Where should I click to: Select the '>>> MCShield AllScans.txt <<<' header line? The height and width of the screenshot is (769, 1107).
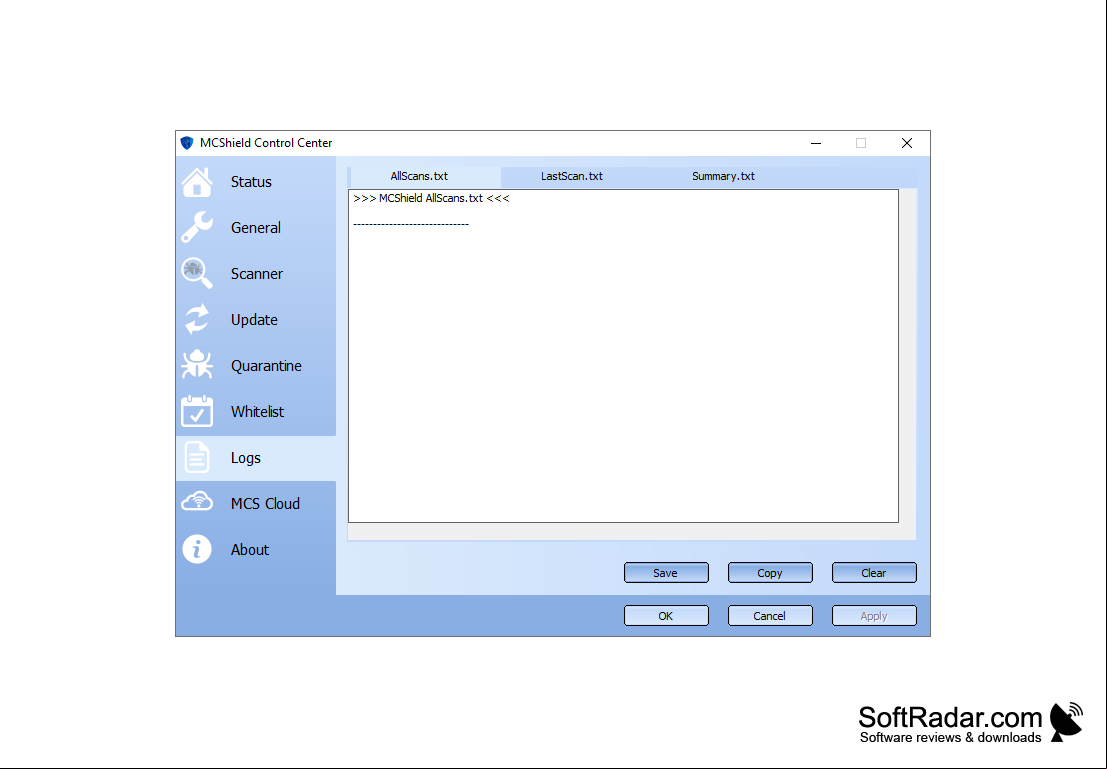coord(431,198)
